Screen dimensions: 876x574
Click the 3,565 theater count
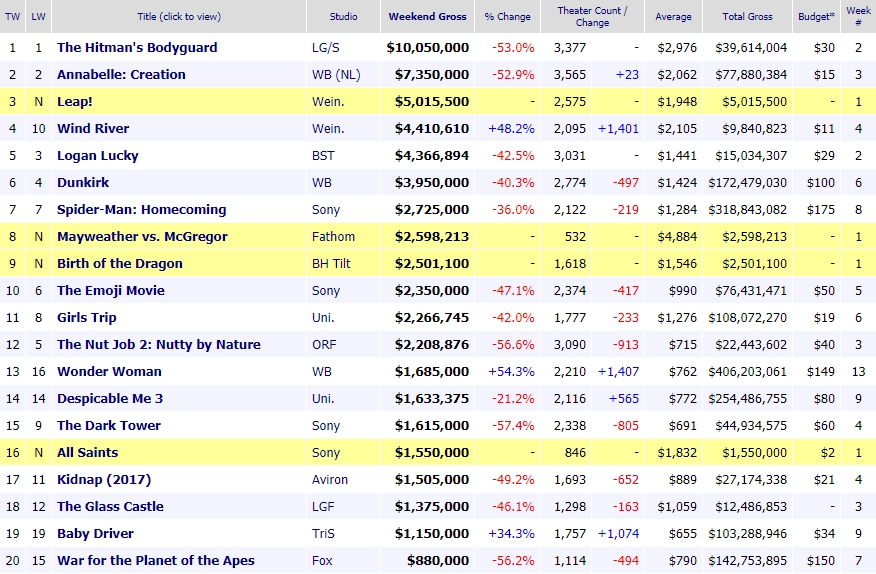pyautogui.click(x=570, y=74)
